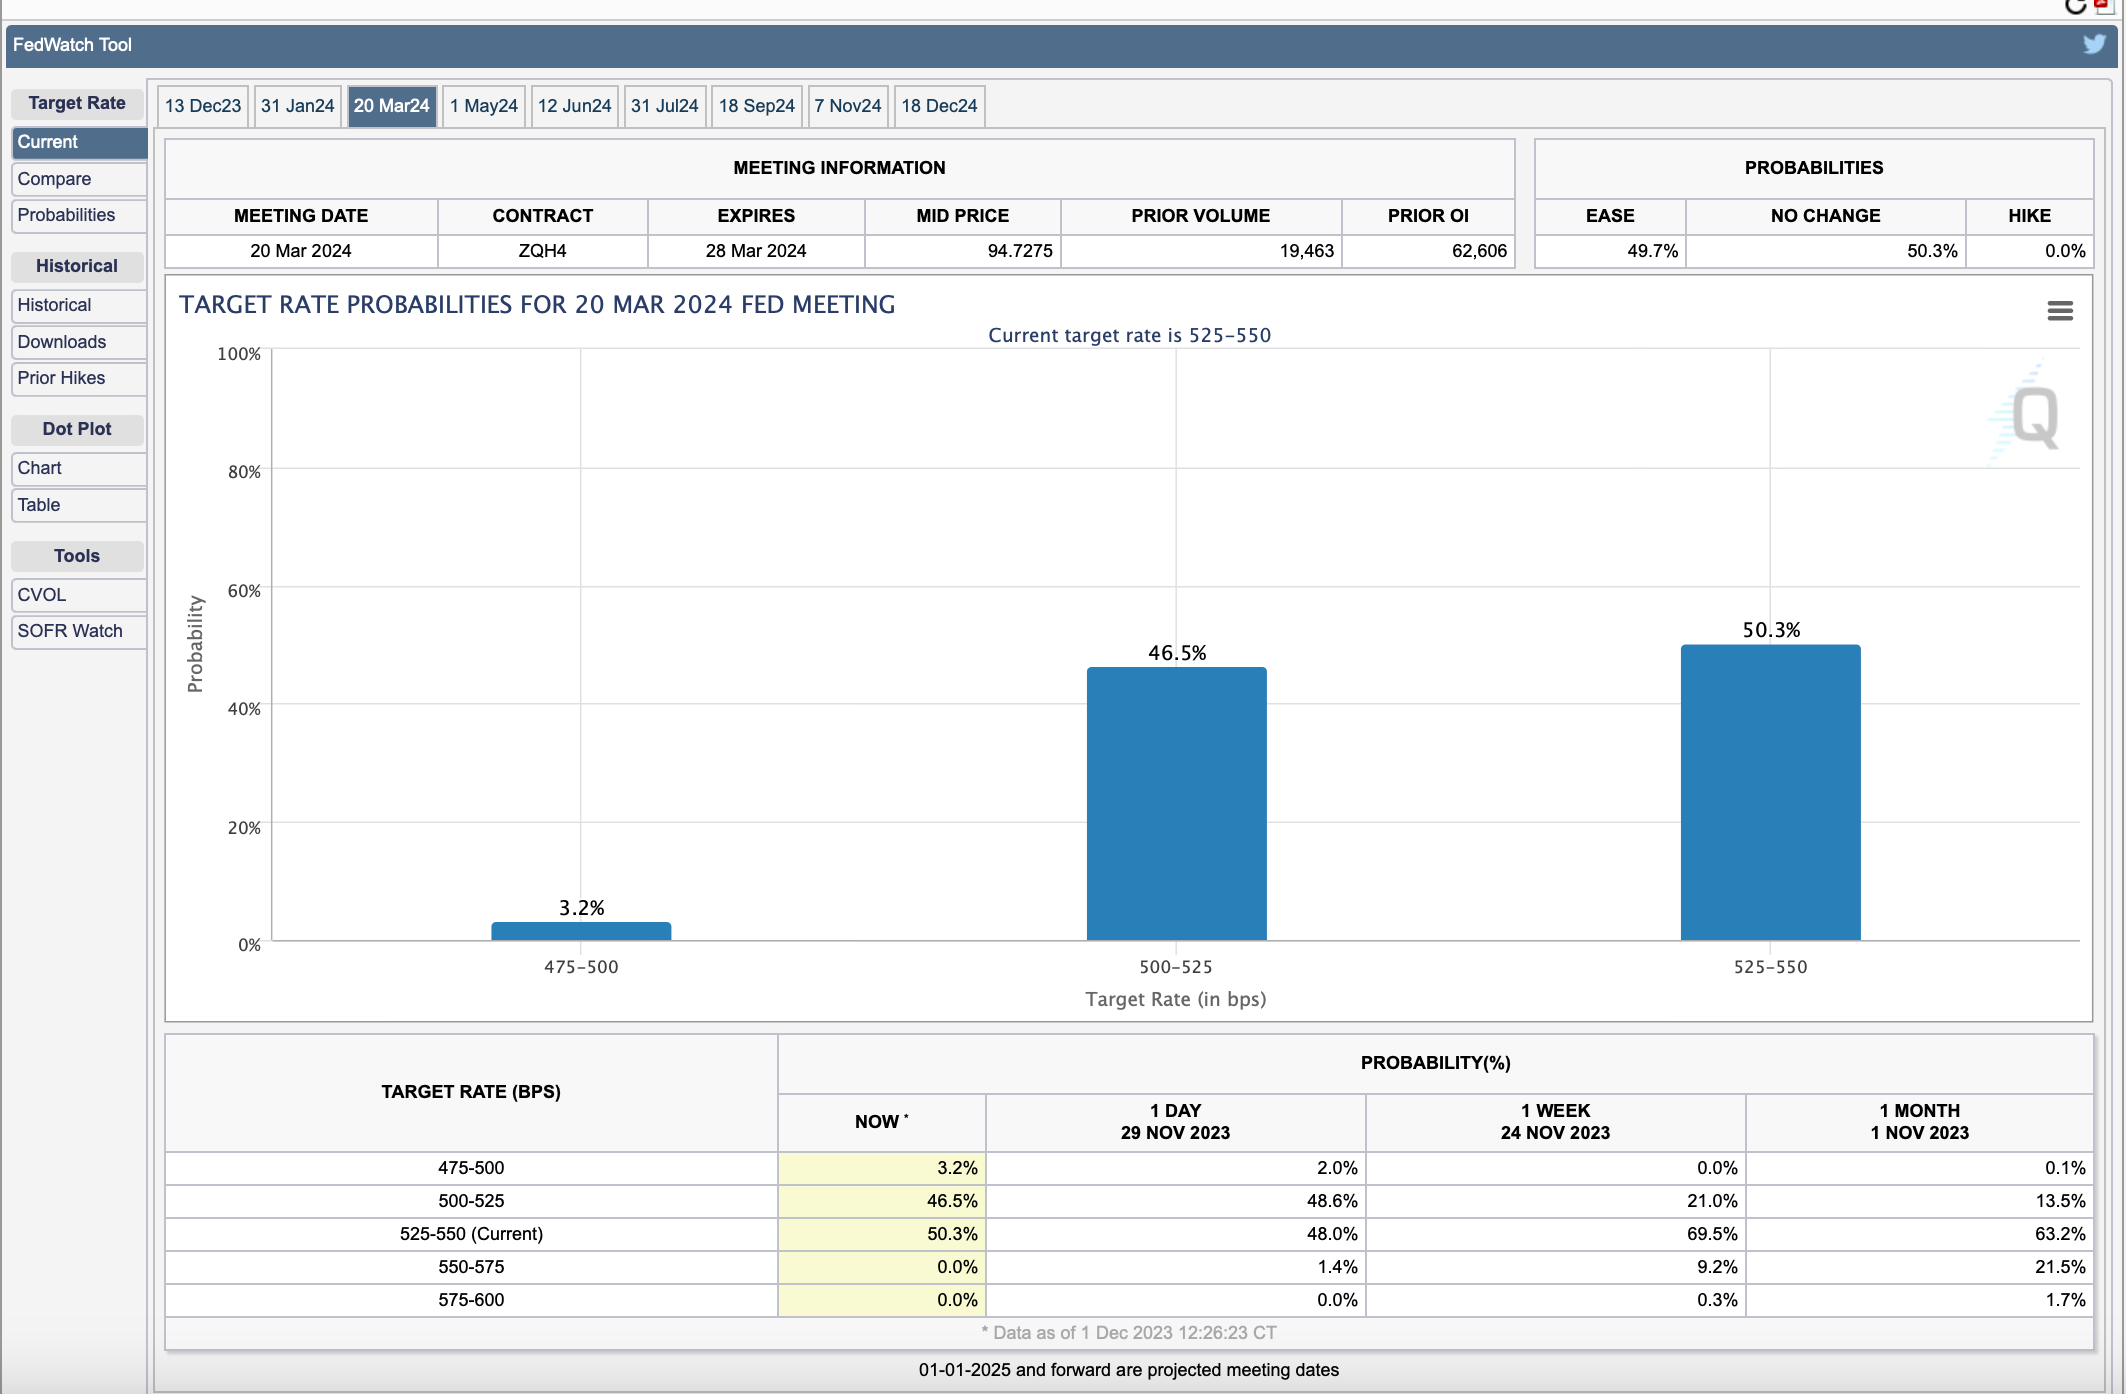This screenshot has height=1394, width=2126.
Task: Click the 525-550 probability bar
Action: point(1770,792)
